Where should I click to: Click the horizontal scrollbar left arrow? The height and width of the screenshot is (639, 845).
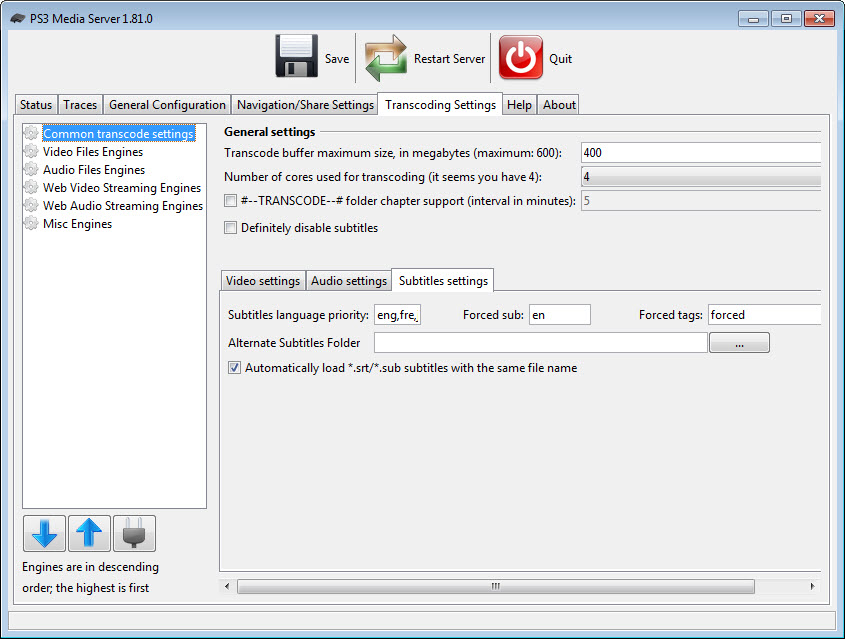227,586
